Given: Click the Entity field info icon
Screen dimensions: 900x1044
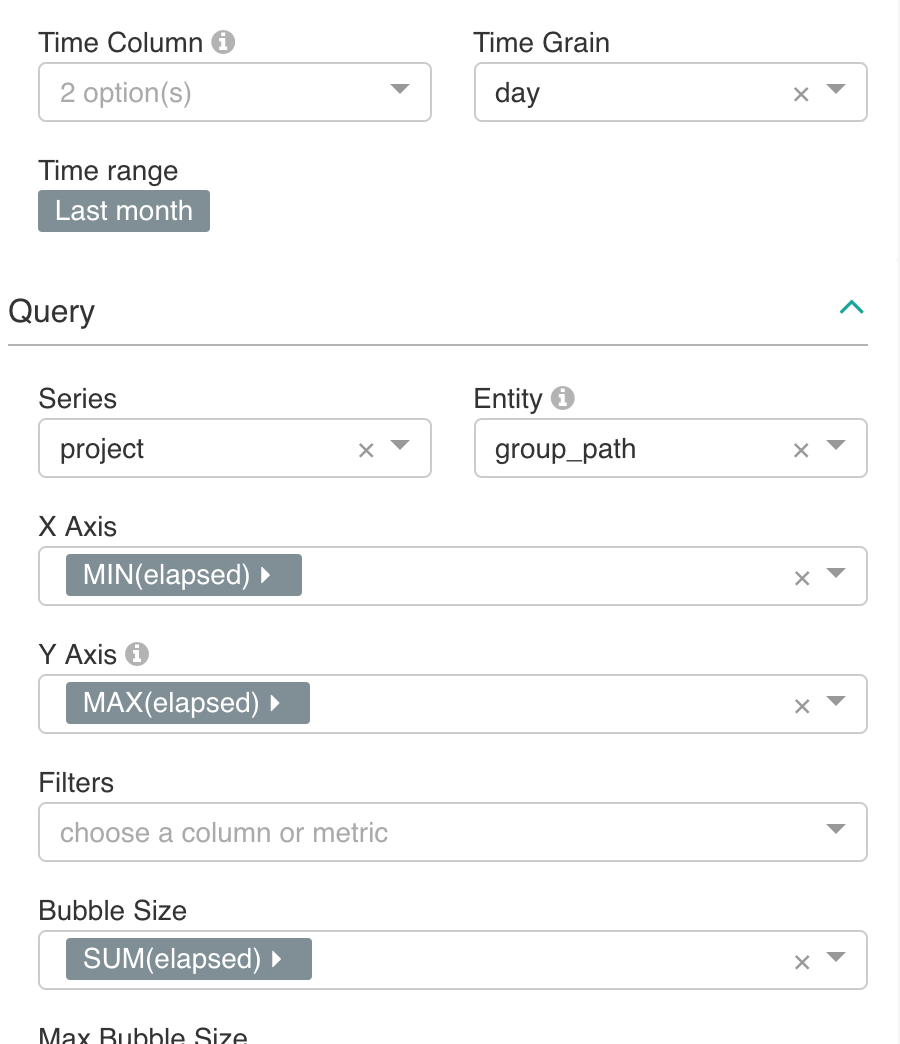Looking at the screenshot, I should tap(562, 398).
